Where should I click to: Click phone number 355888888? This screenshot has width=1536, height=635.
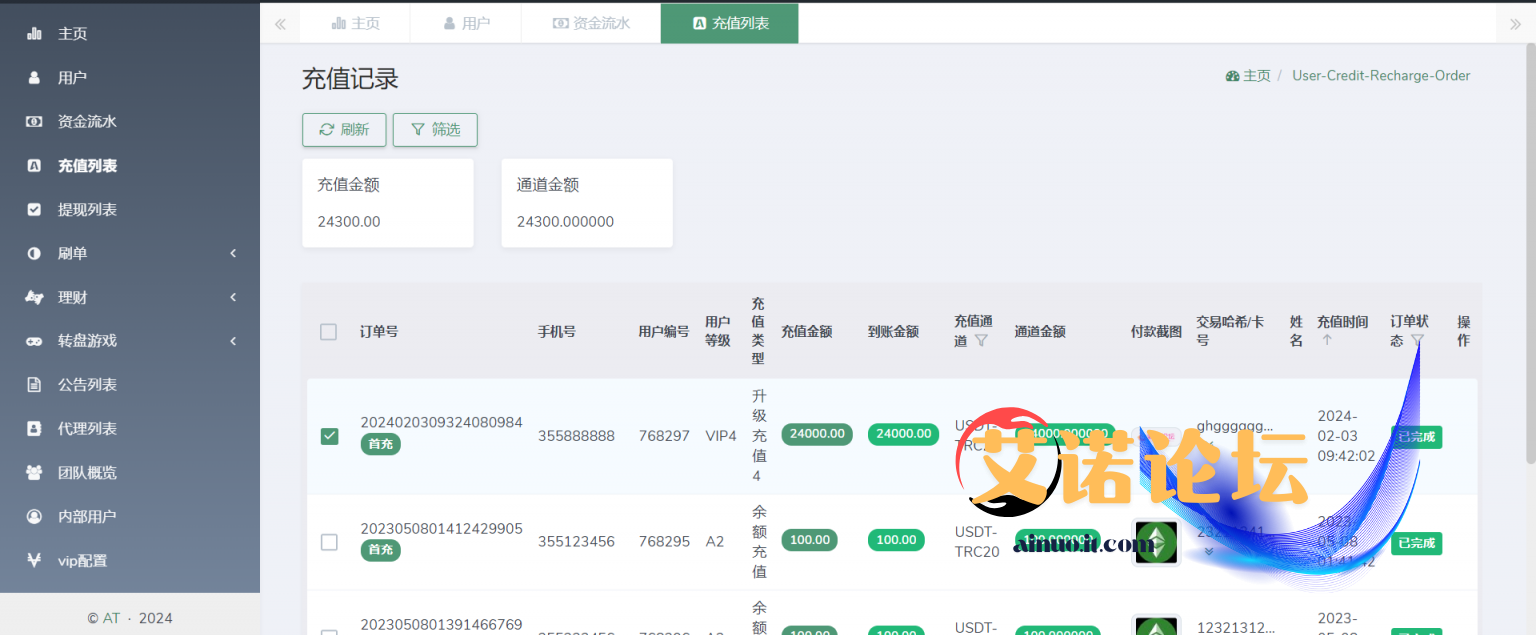[x=576, y=436]
